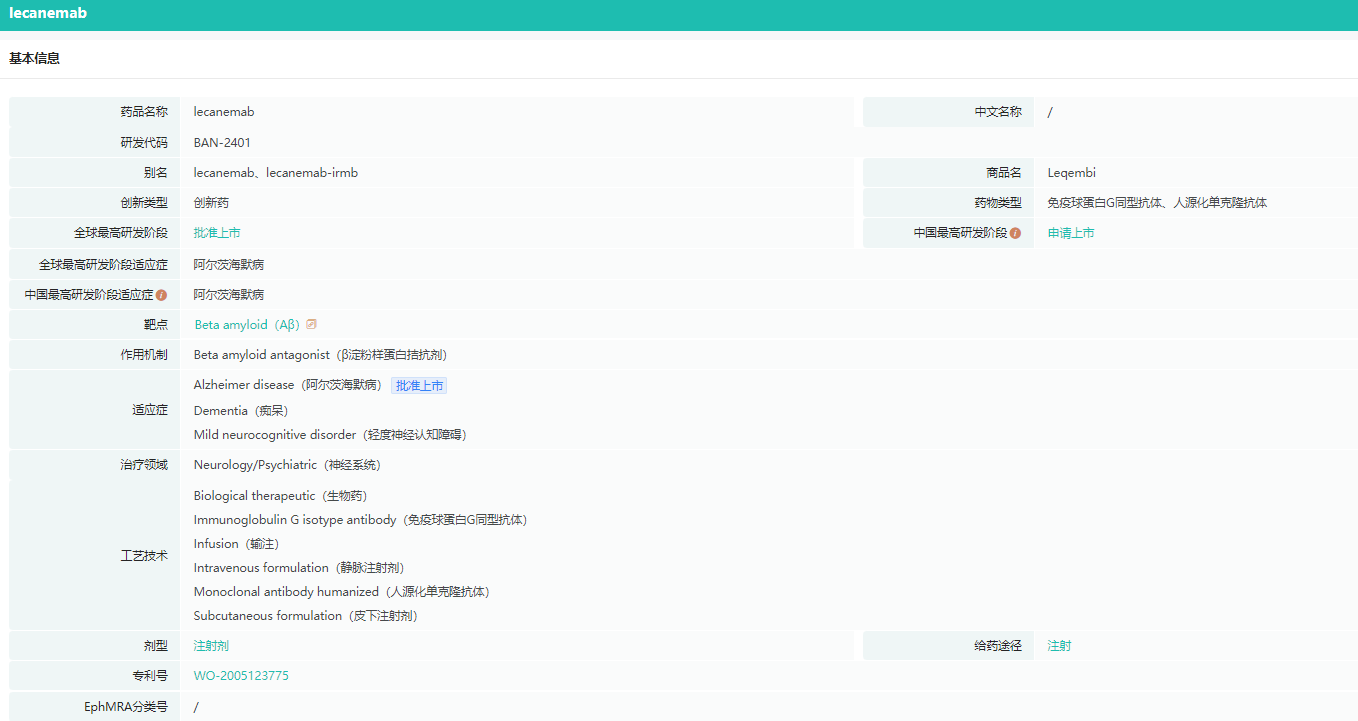Open the 注射 administration route link
This screenshot has height=721, width=1358.
coord(1059,646)
